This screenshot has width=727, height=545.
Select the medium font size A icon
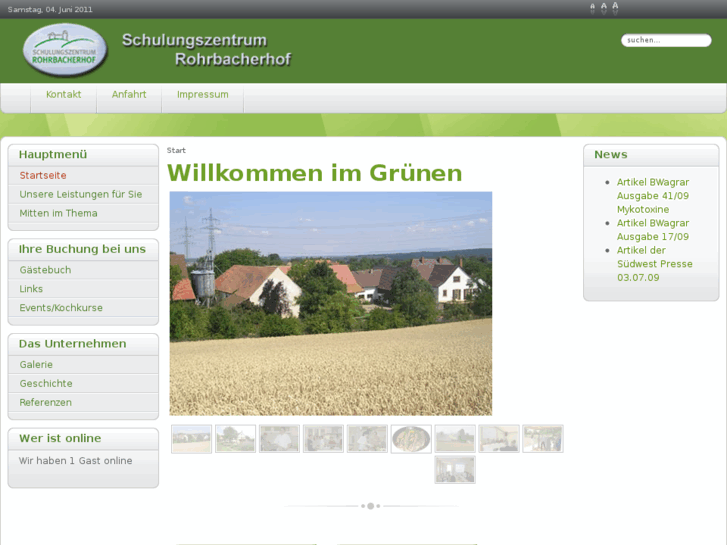click(604, 8)
